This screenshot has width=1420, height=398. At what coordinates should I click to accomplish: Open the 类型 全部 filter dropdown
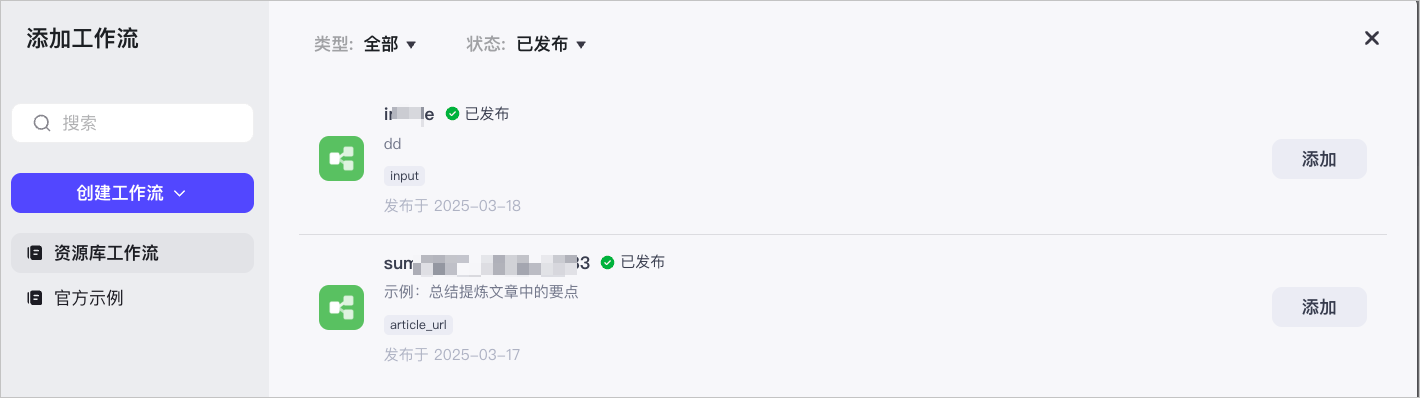click(x=389, y=44)
